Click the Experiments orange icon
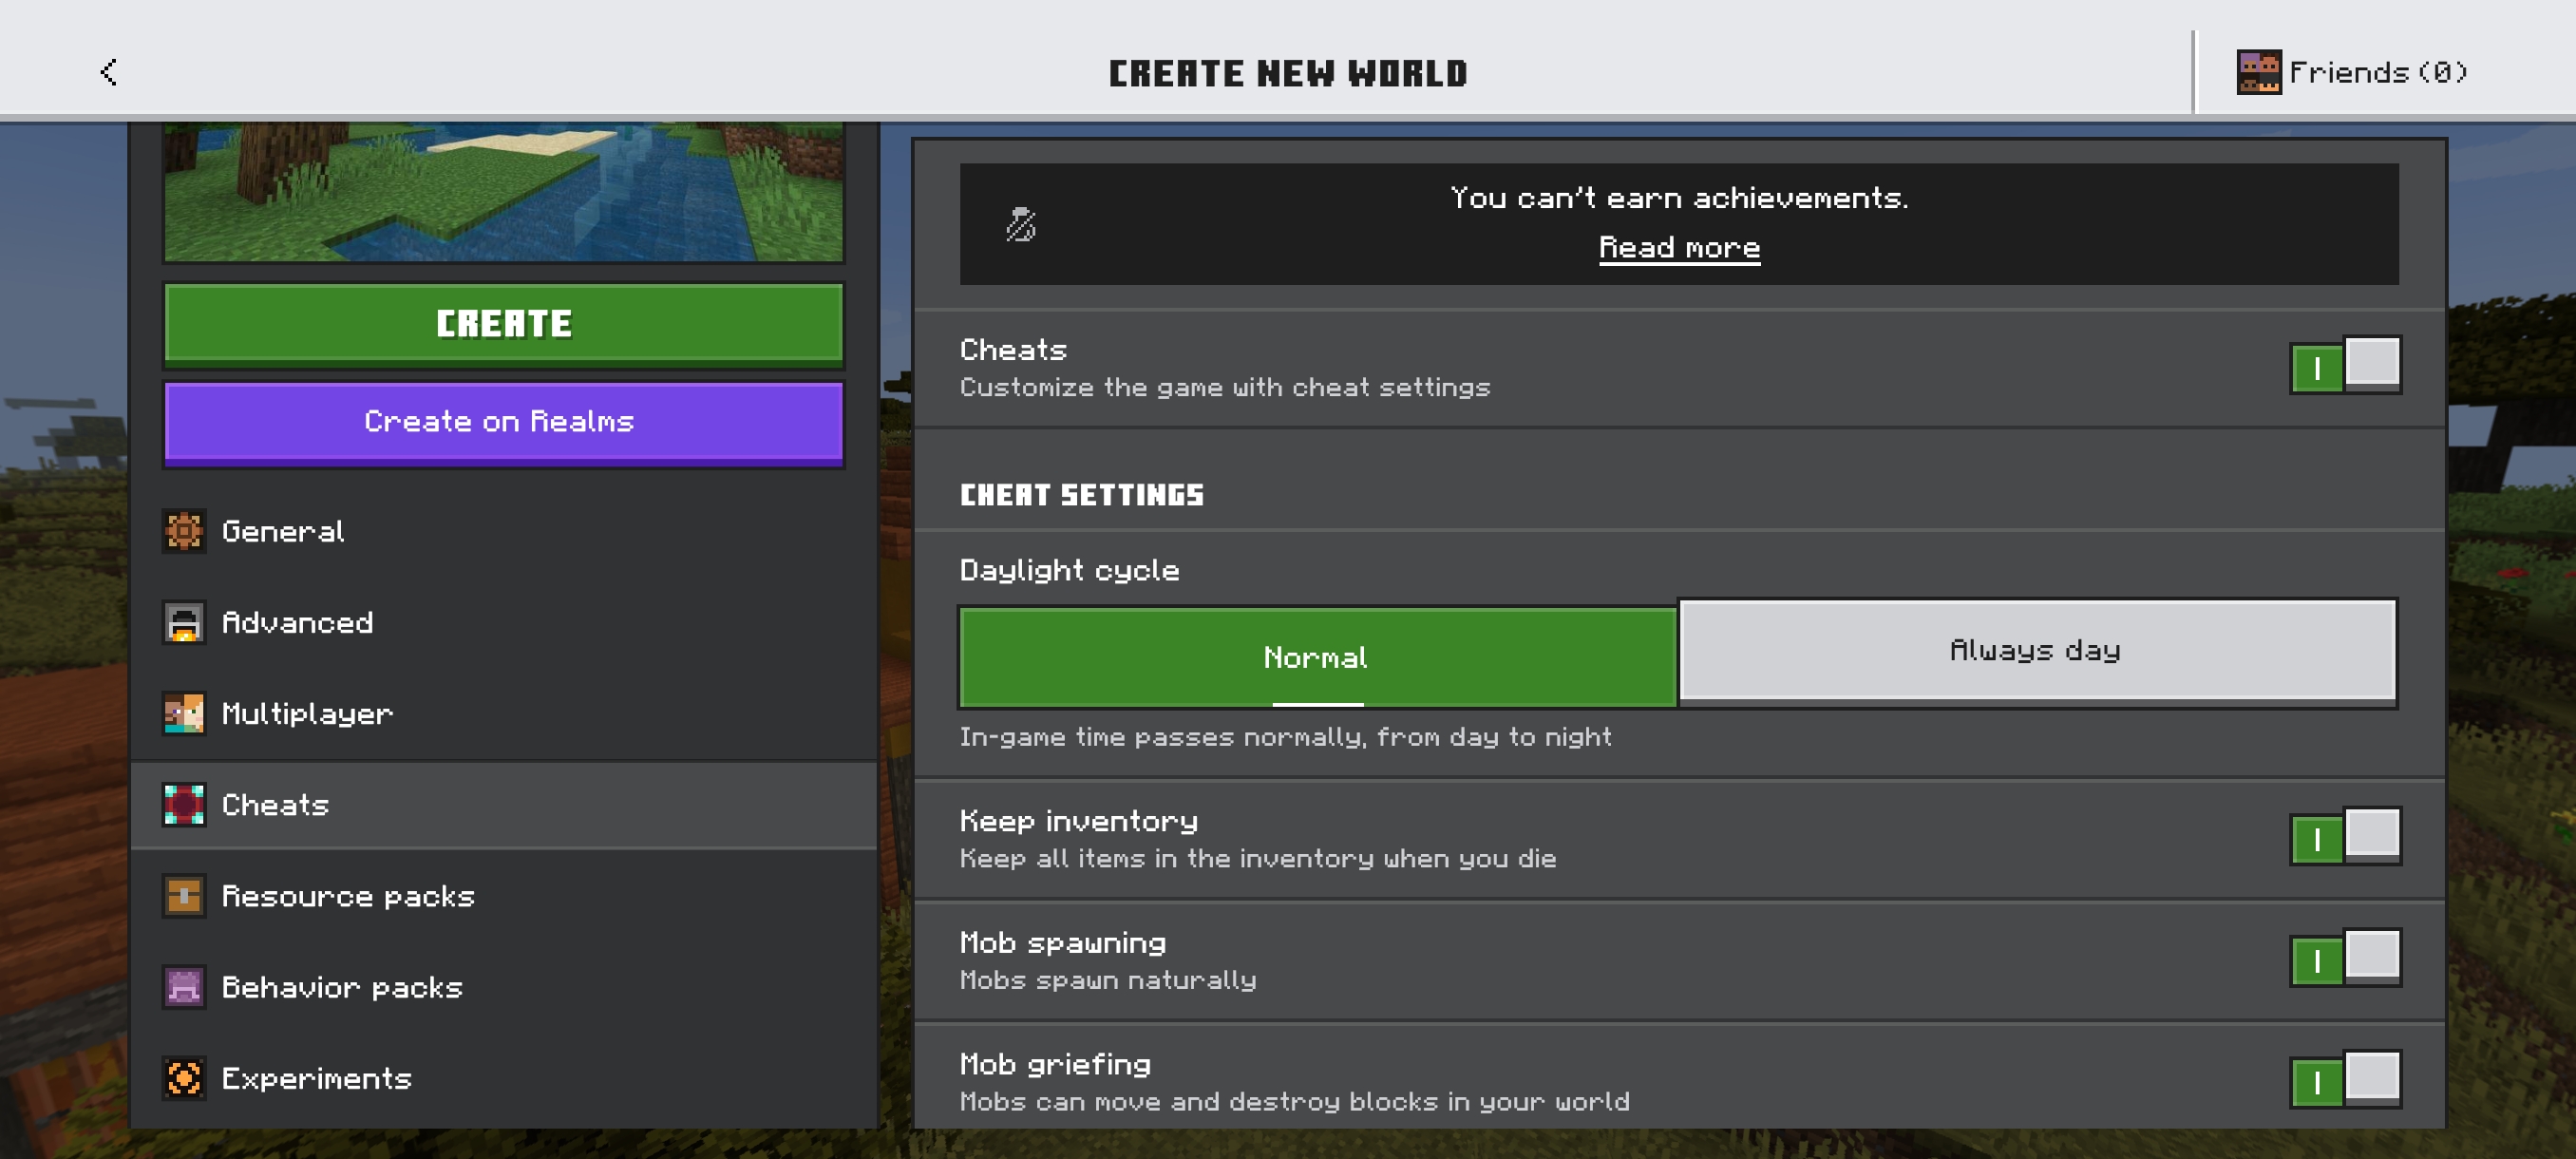 pos(184,1078)
